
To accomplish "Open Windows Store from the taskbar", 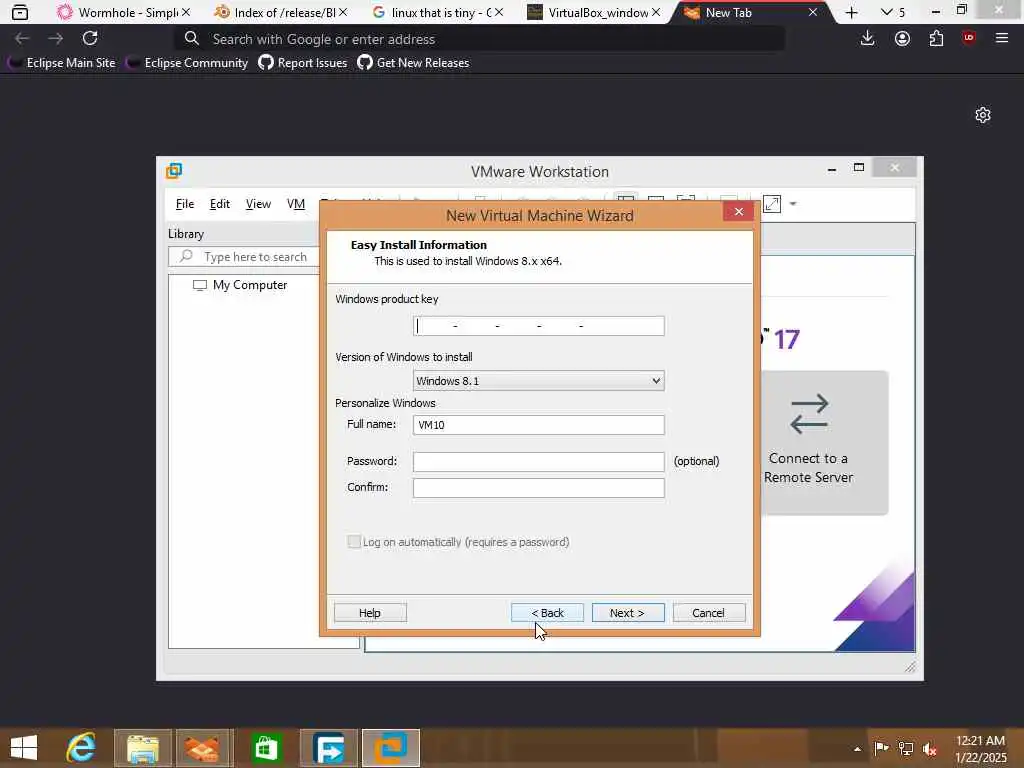I will pos(266,748).
